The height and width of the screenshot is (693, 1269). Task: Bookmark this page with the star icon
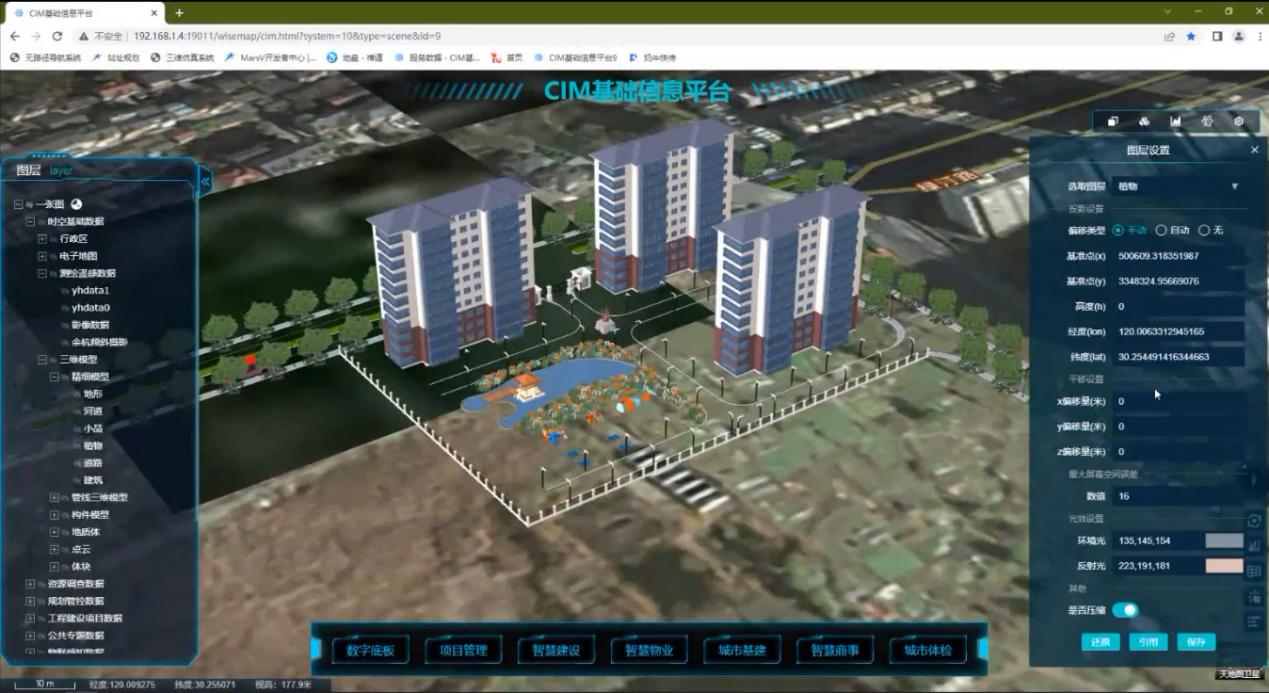click(x=1191, y=36)
